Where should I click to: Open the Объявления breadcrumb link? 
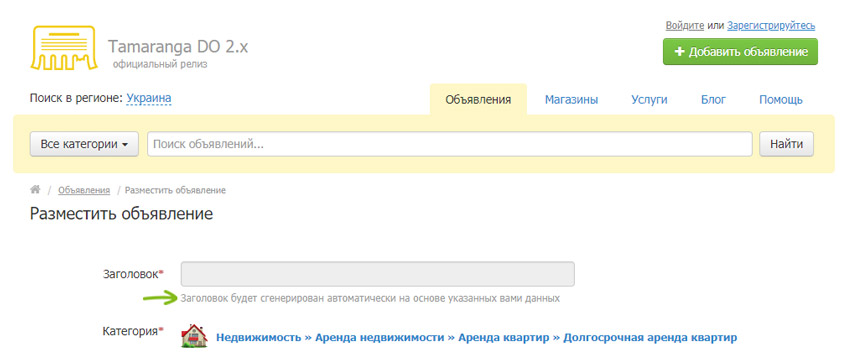point(84,190)
